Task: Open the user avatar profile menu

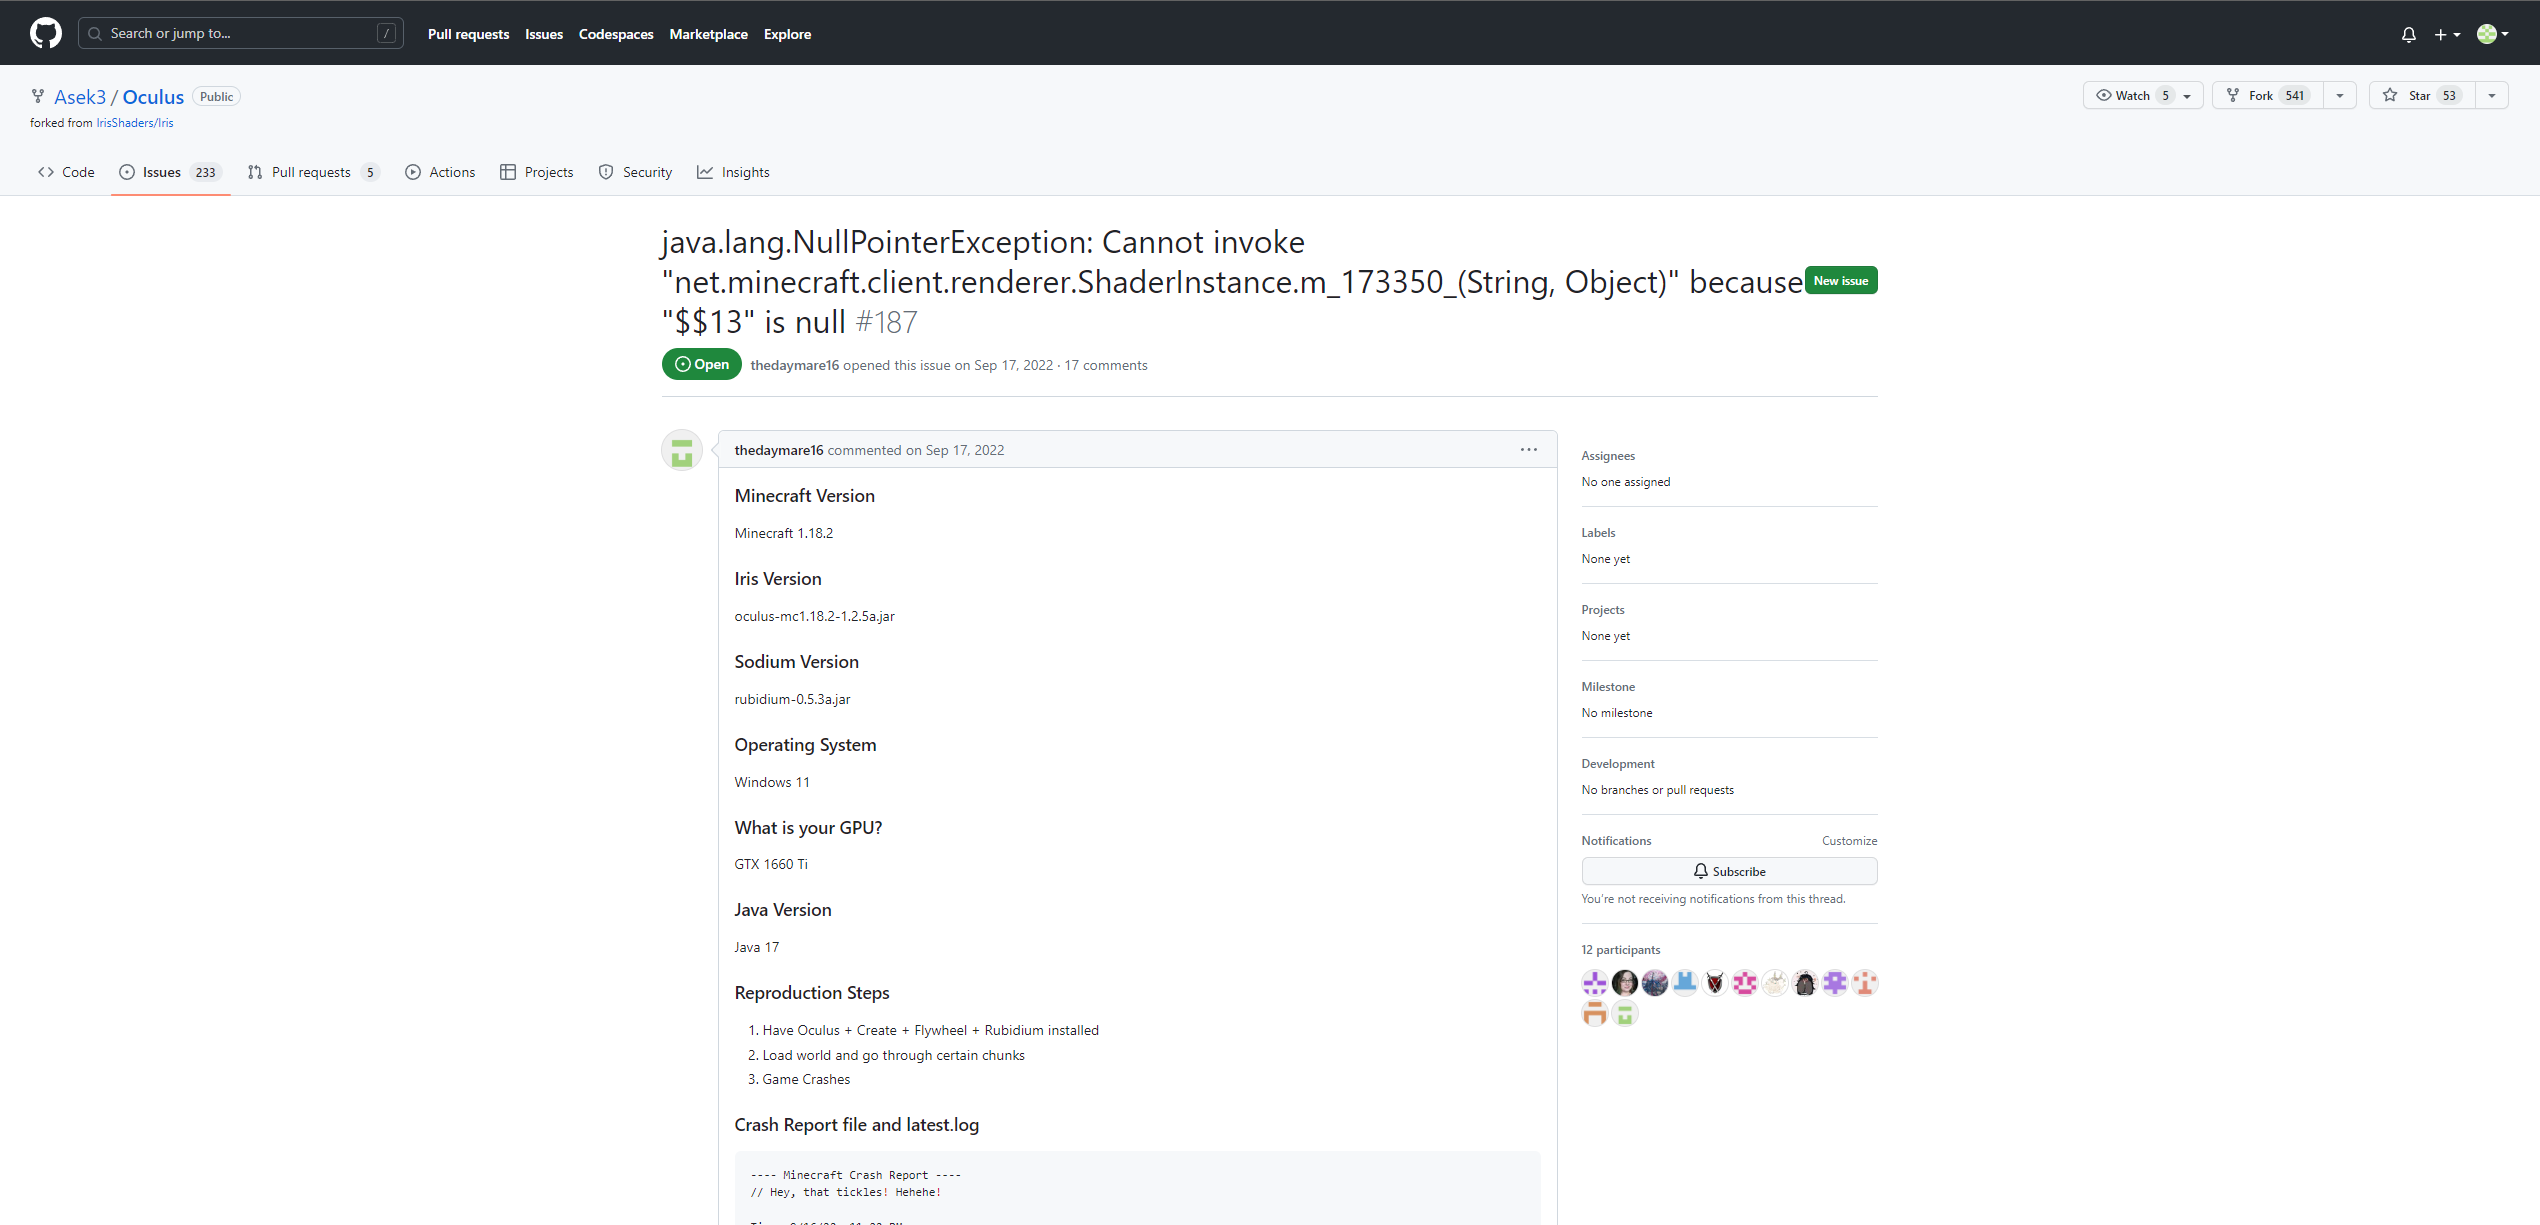Action: tap(2492, 34)
